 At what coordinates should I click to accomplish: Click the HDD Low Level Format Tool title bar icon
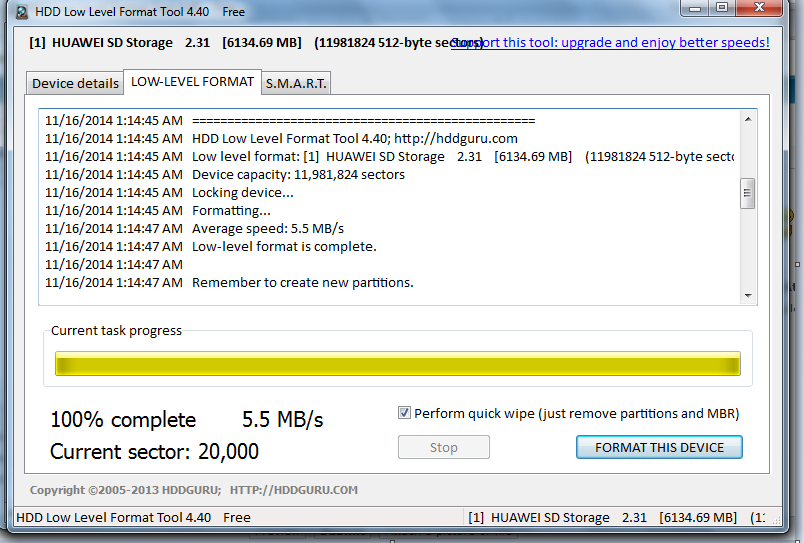pos(21,12)
